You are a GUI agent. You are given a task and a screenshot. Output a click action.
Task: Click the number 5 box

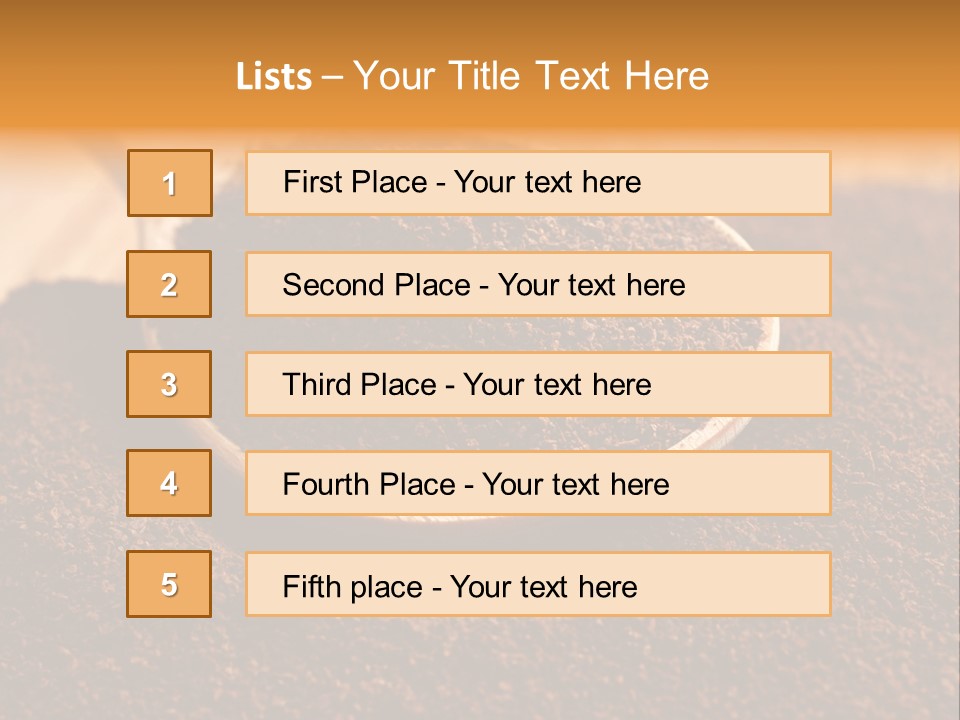(169, 584)
